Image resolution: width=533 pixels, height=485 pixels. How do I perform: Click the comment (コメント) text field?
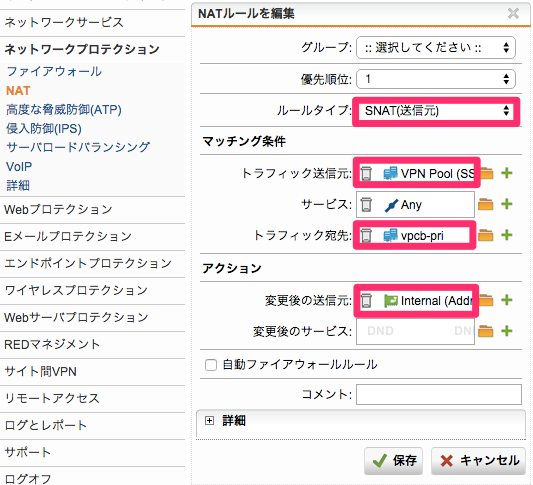[x=439, y=395]
